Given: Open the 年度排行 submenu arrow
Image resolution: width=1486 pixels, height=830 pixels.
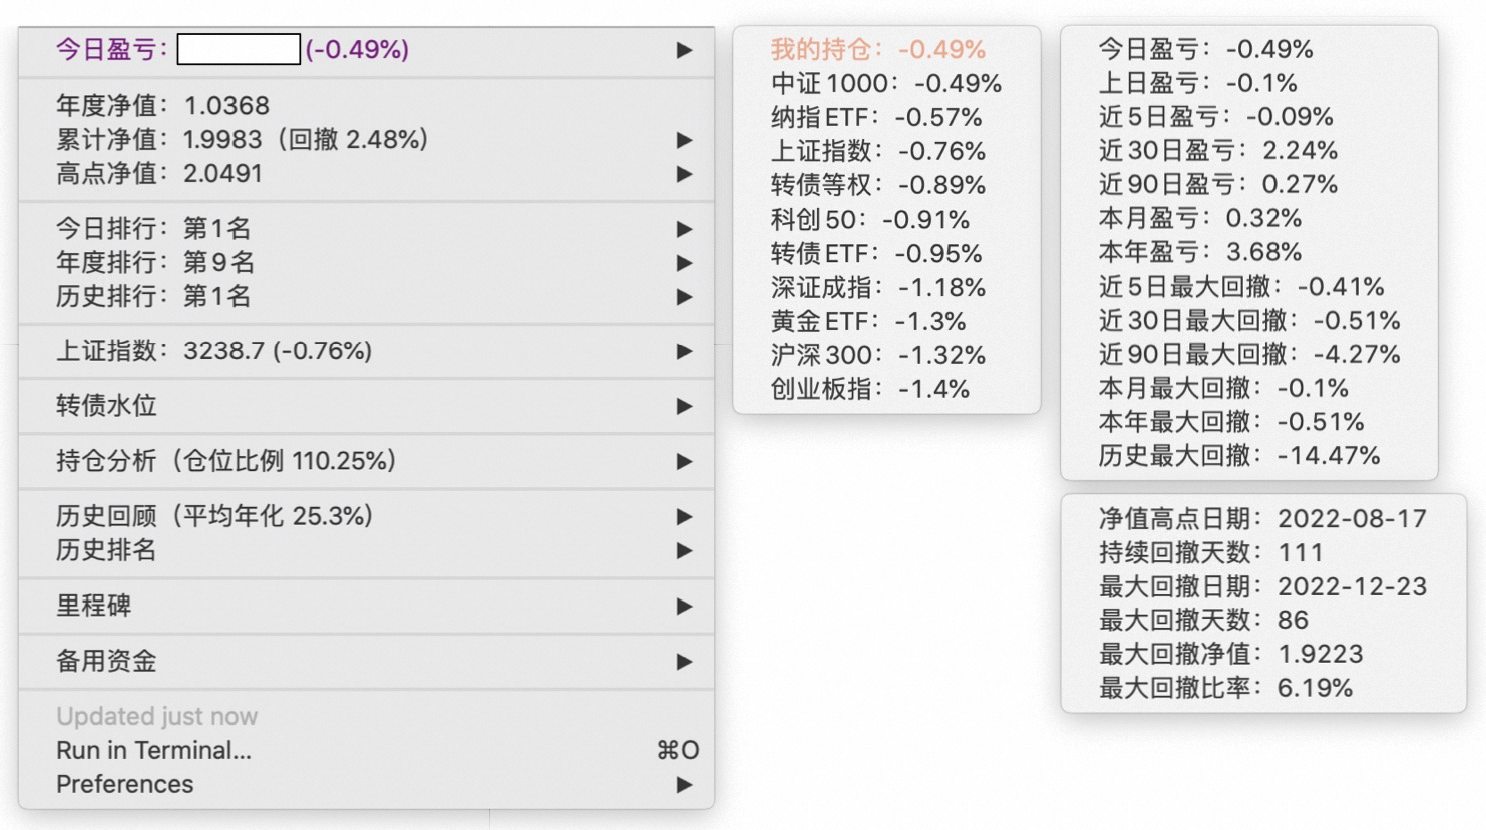Looking at the screenshot, I should click(684, 263).
